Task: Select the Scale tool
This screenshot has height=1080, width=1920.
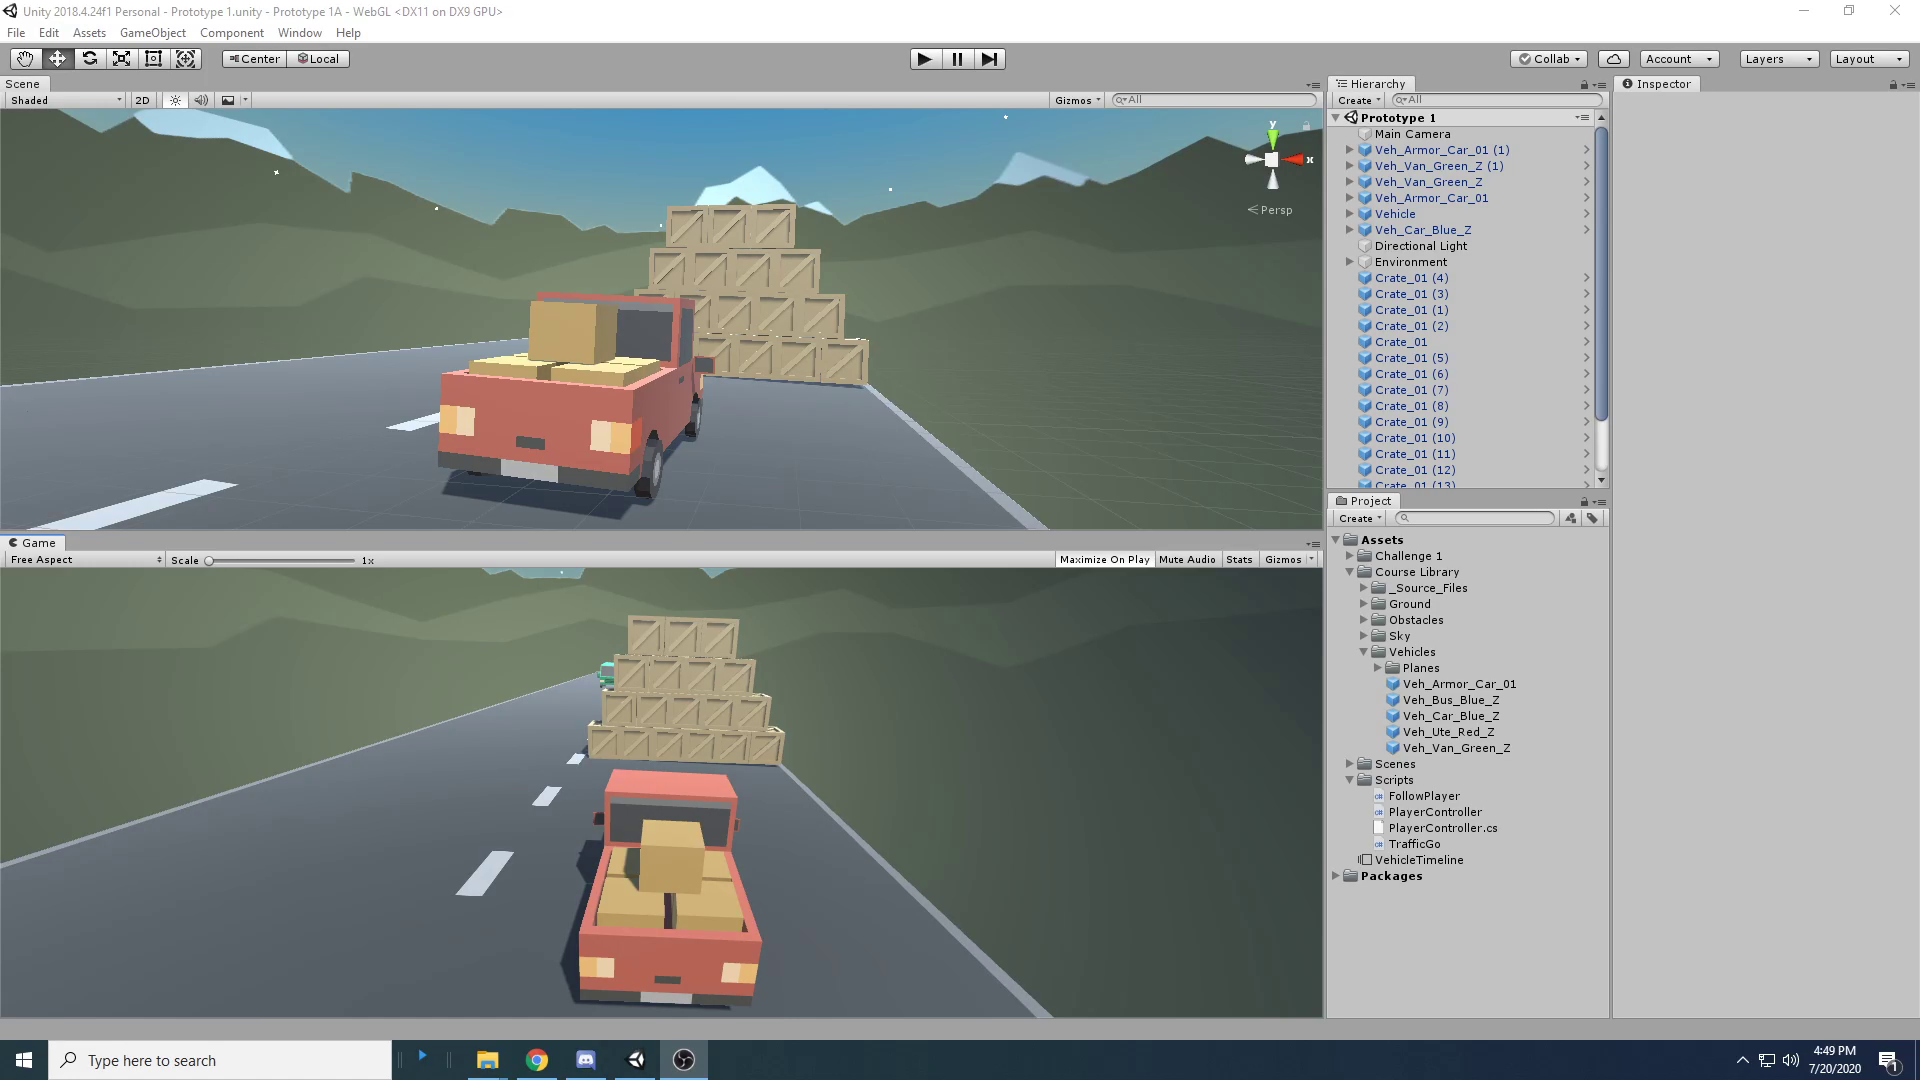Action: [122, 59]
